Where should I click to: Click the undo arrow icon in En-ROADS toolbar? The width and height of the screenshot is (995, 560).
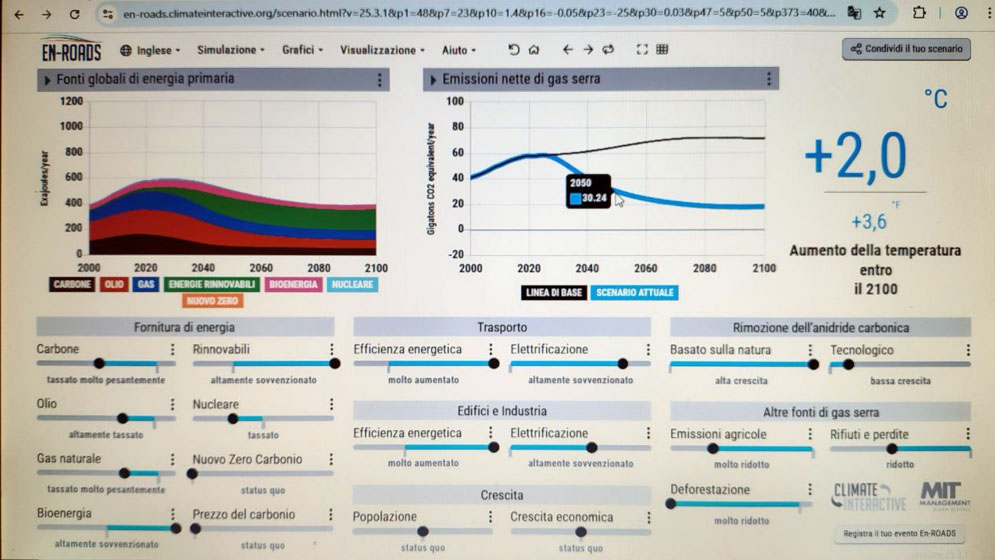[x=513, y=50]
